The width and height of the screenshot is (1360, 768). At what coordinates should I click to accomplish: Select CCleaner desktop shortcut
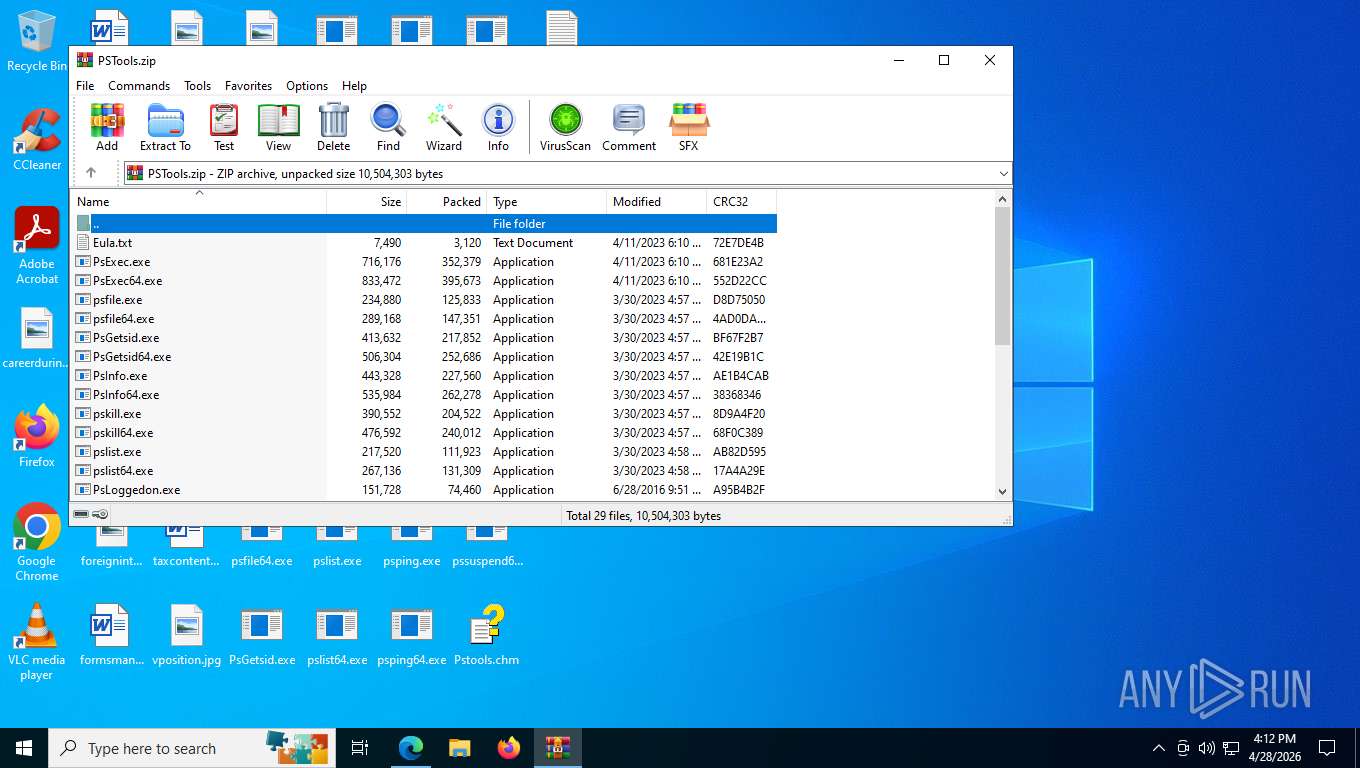pos(37,140)
